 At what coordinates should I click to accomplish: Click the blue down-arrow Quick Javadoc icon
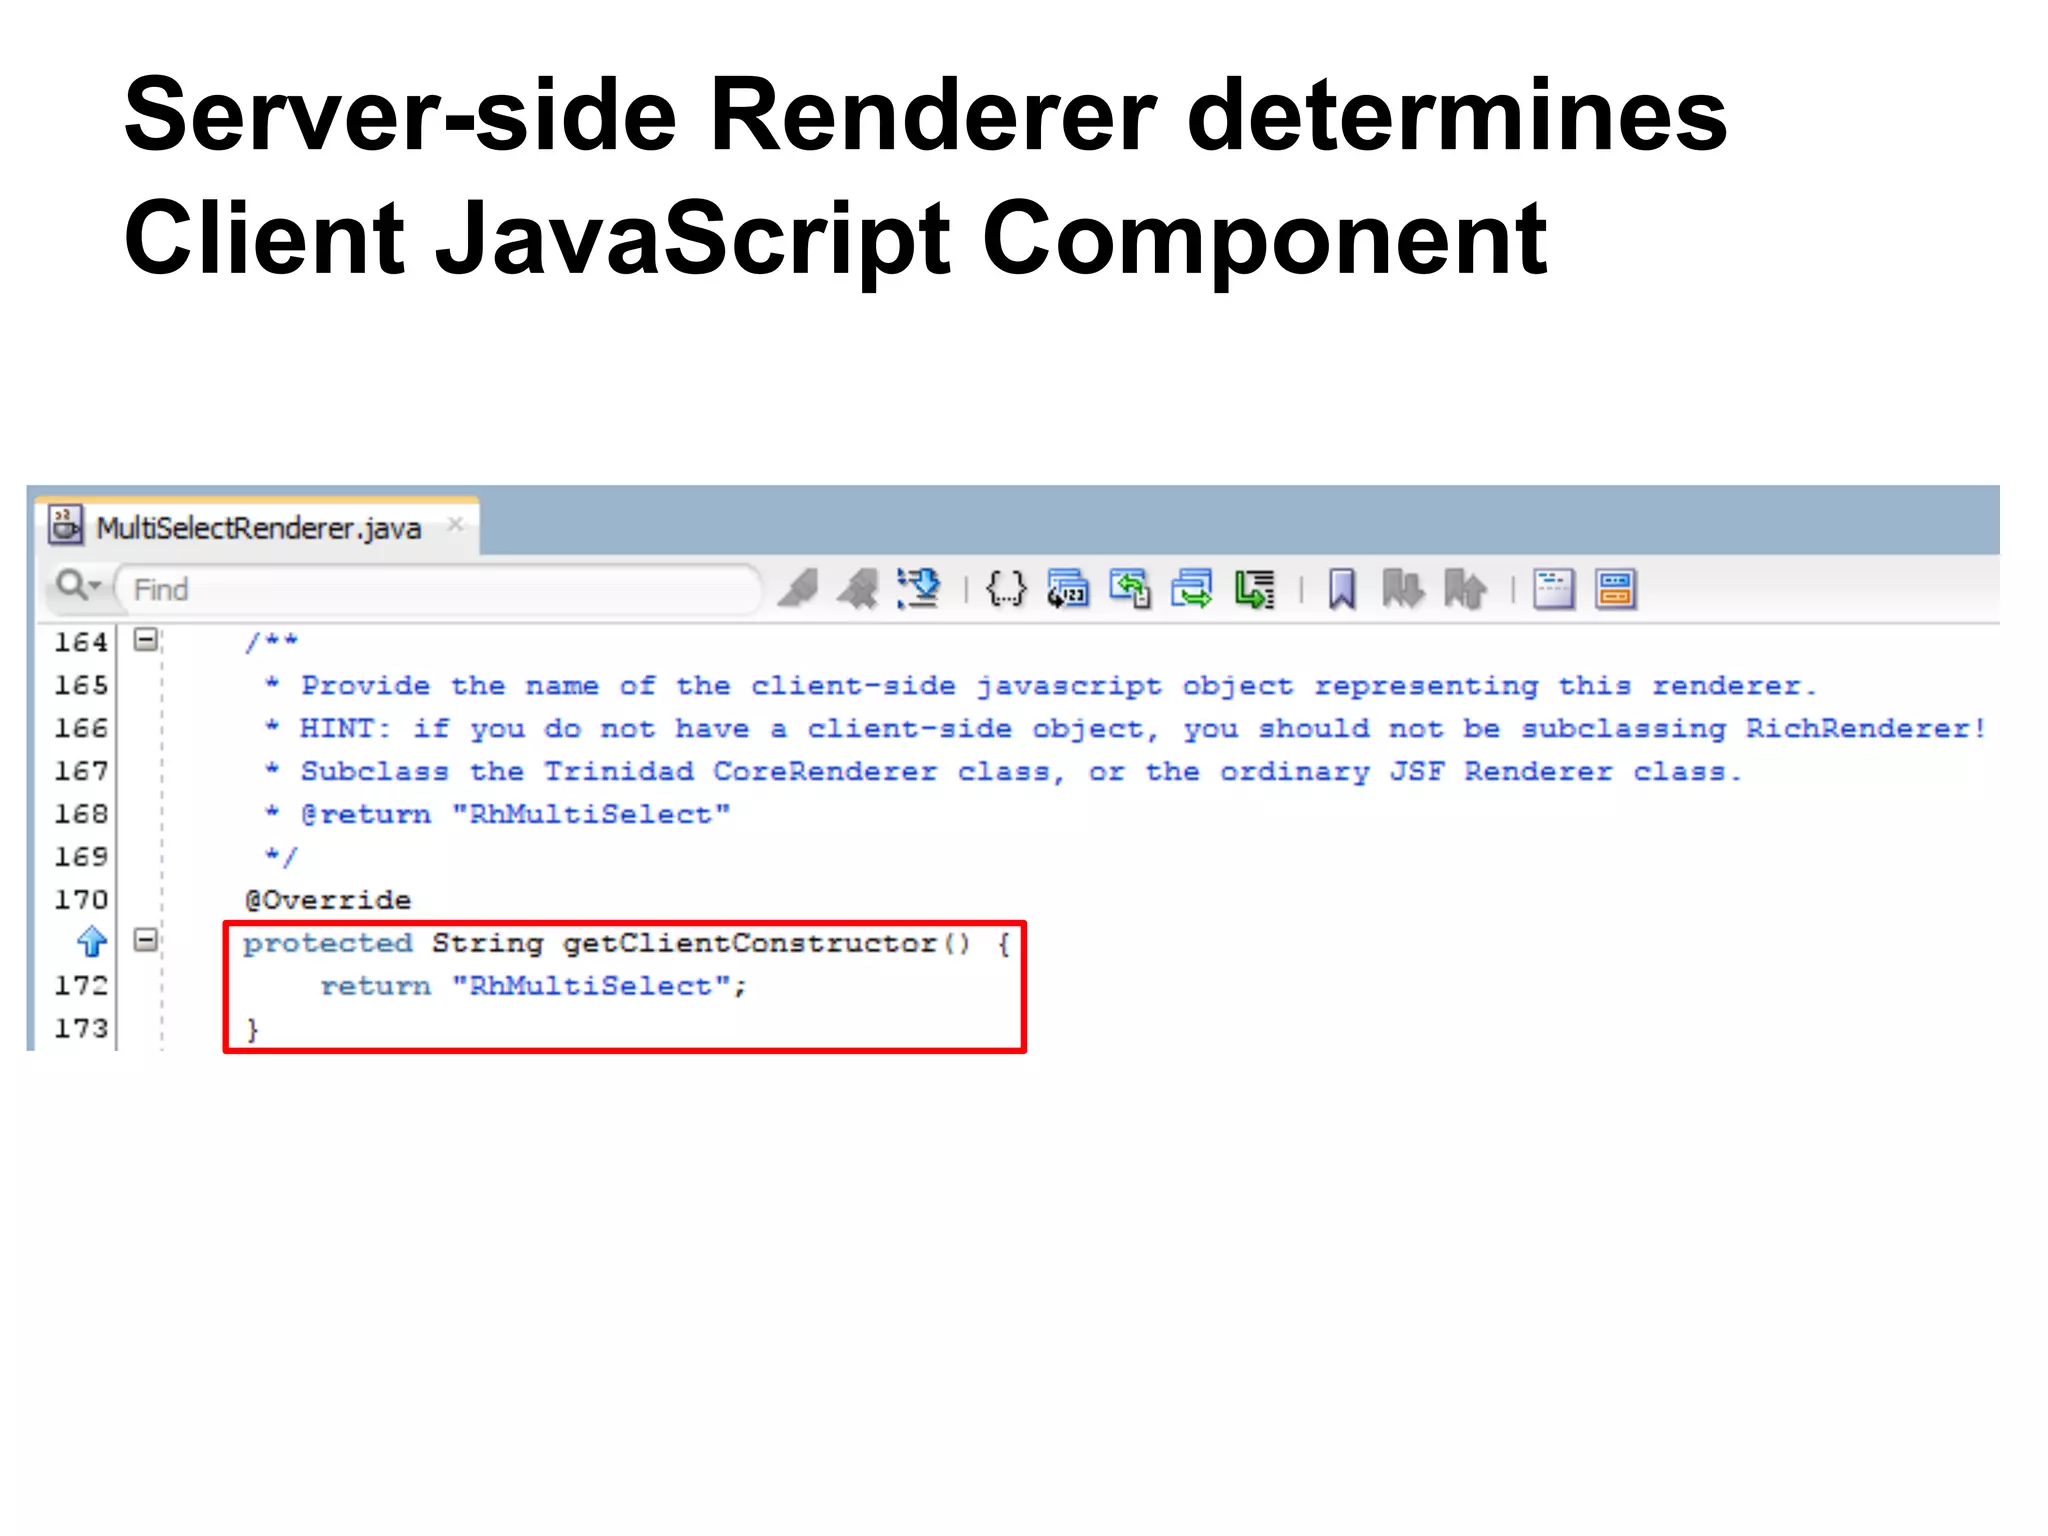pos(919,588)
